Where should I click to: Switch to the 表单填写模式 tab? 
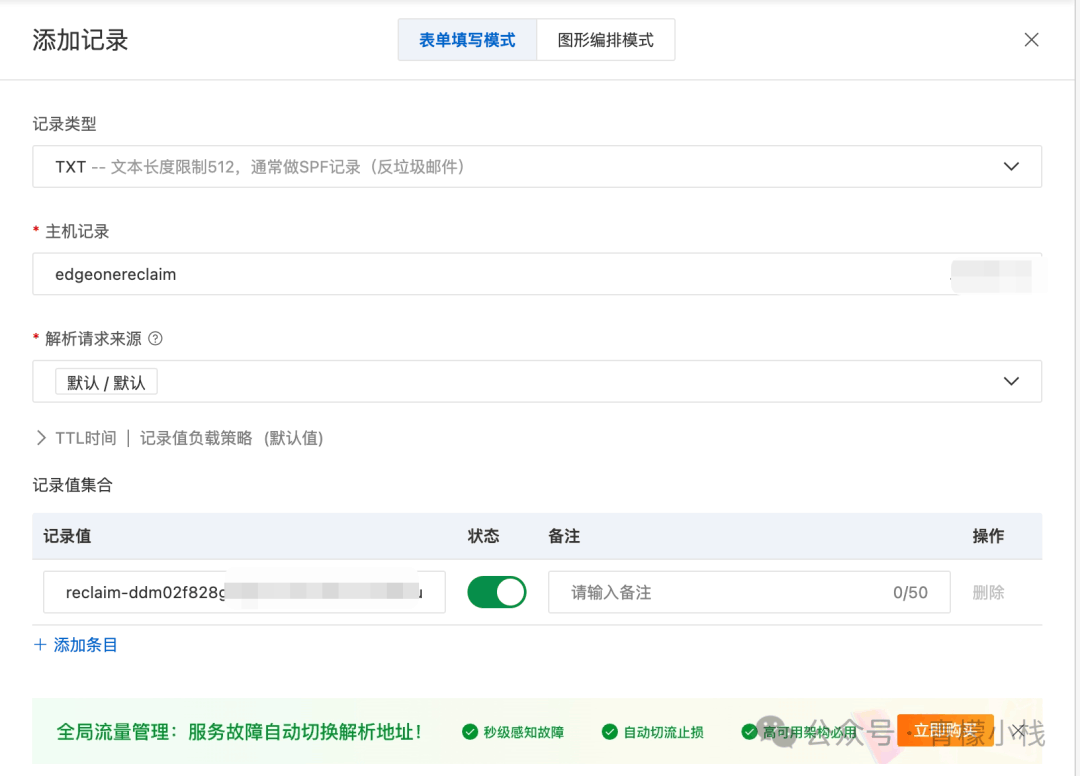pos(467,40)
